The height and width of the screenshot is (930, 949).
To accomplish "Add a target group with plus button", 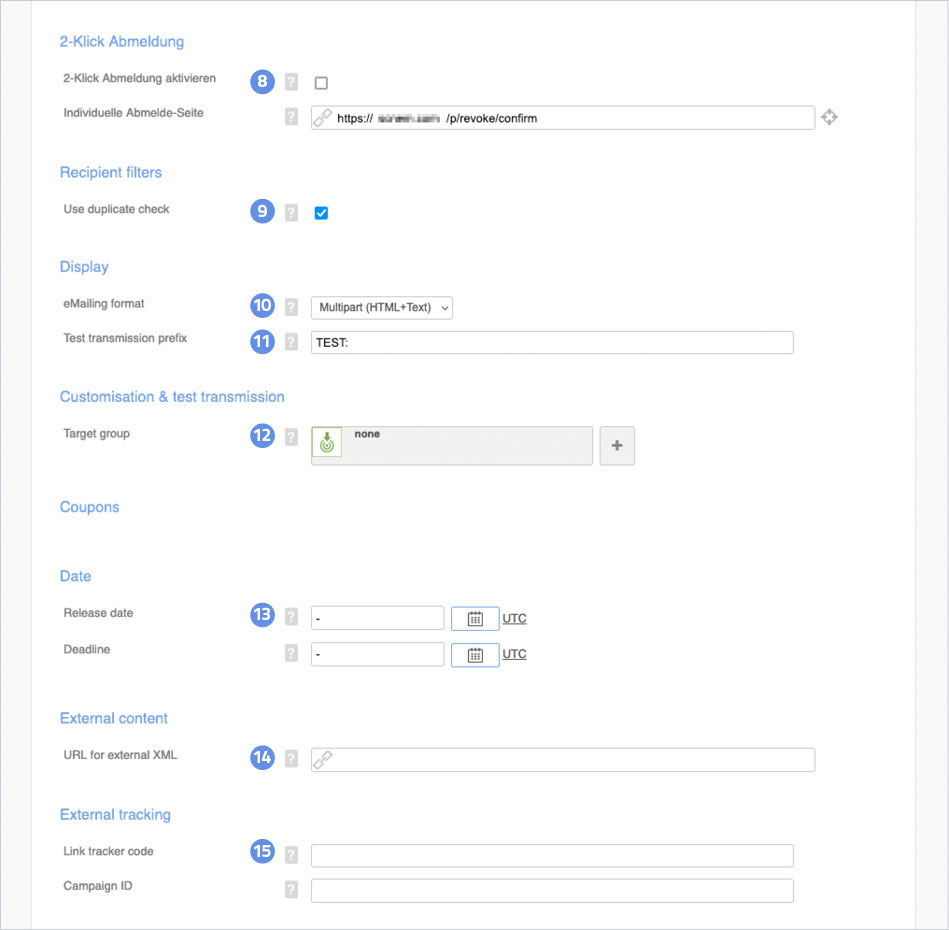I will [x=617, y=446].
